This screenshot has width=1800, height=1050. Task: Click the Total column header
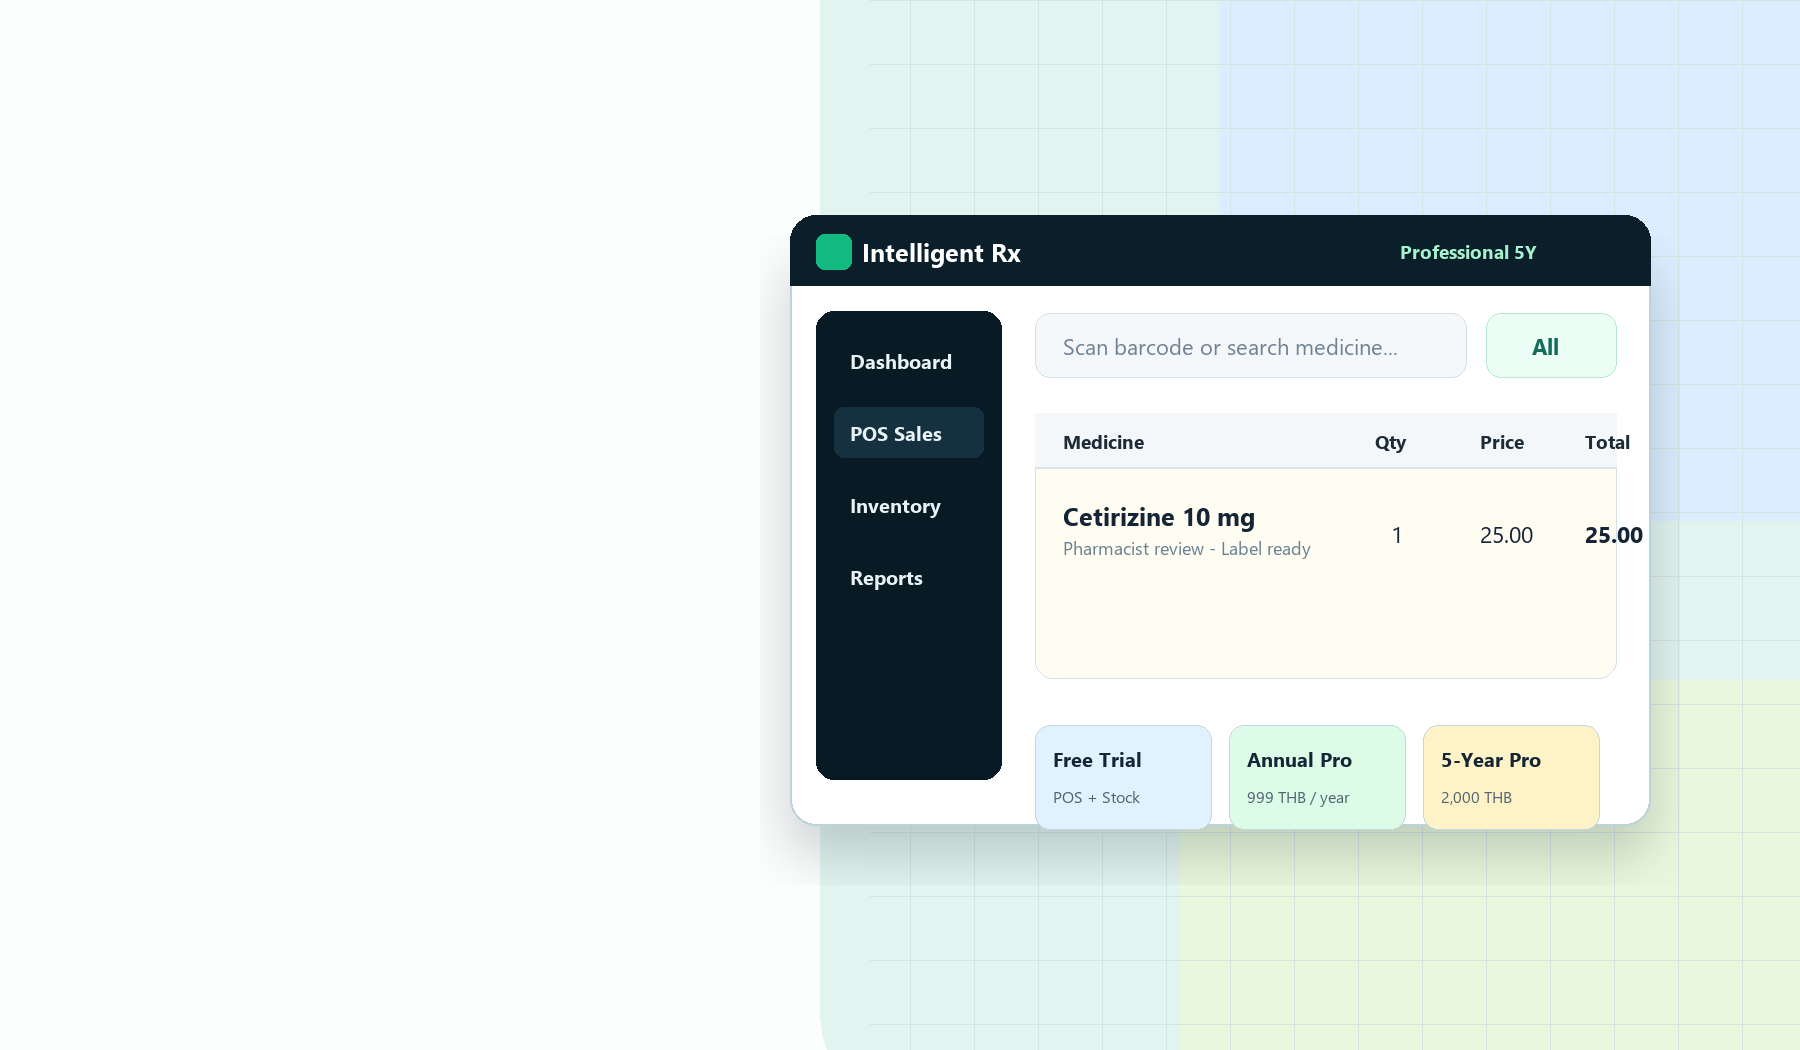coord(1607,442)
